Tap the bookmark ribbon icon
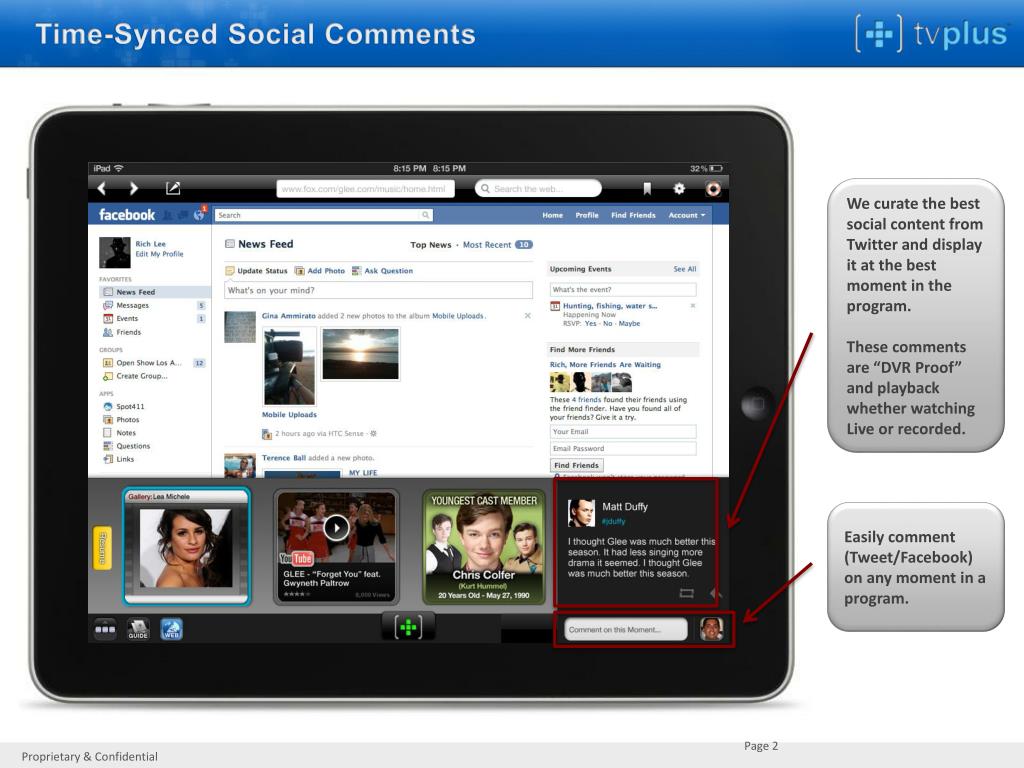The height and width of the screenshot is (768, 1024). pyautogui.click(x=647, y=189)
